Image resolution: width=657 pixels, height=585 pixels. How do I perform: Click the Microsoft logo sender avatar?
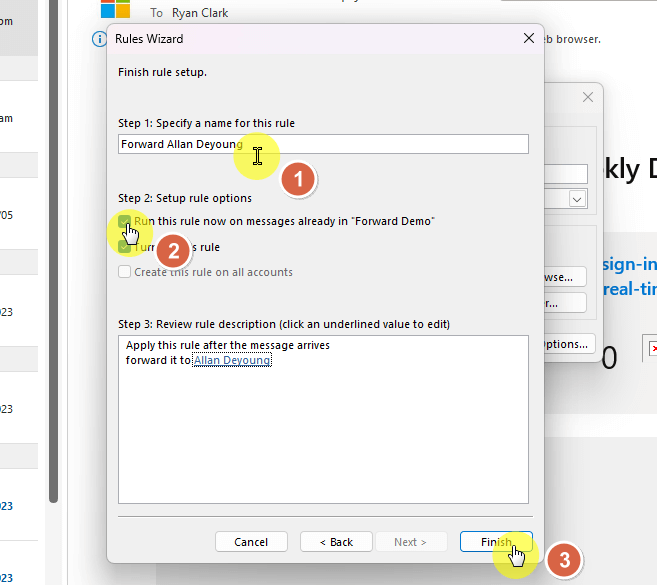(115, 9)
